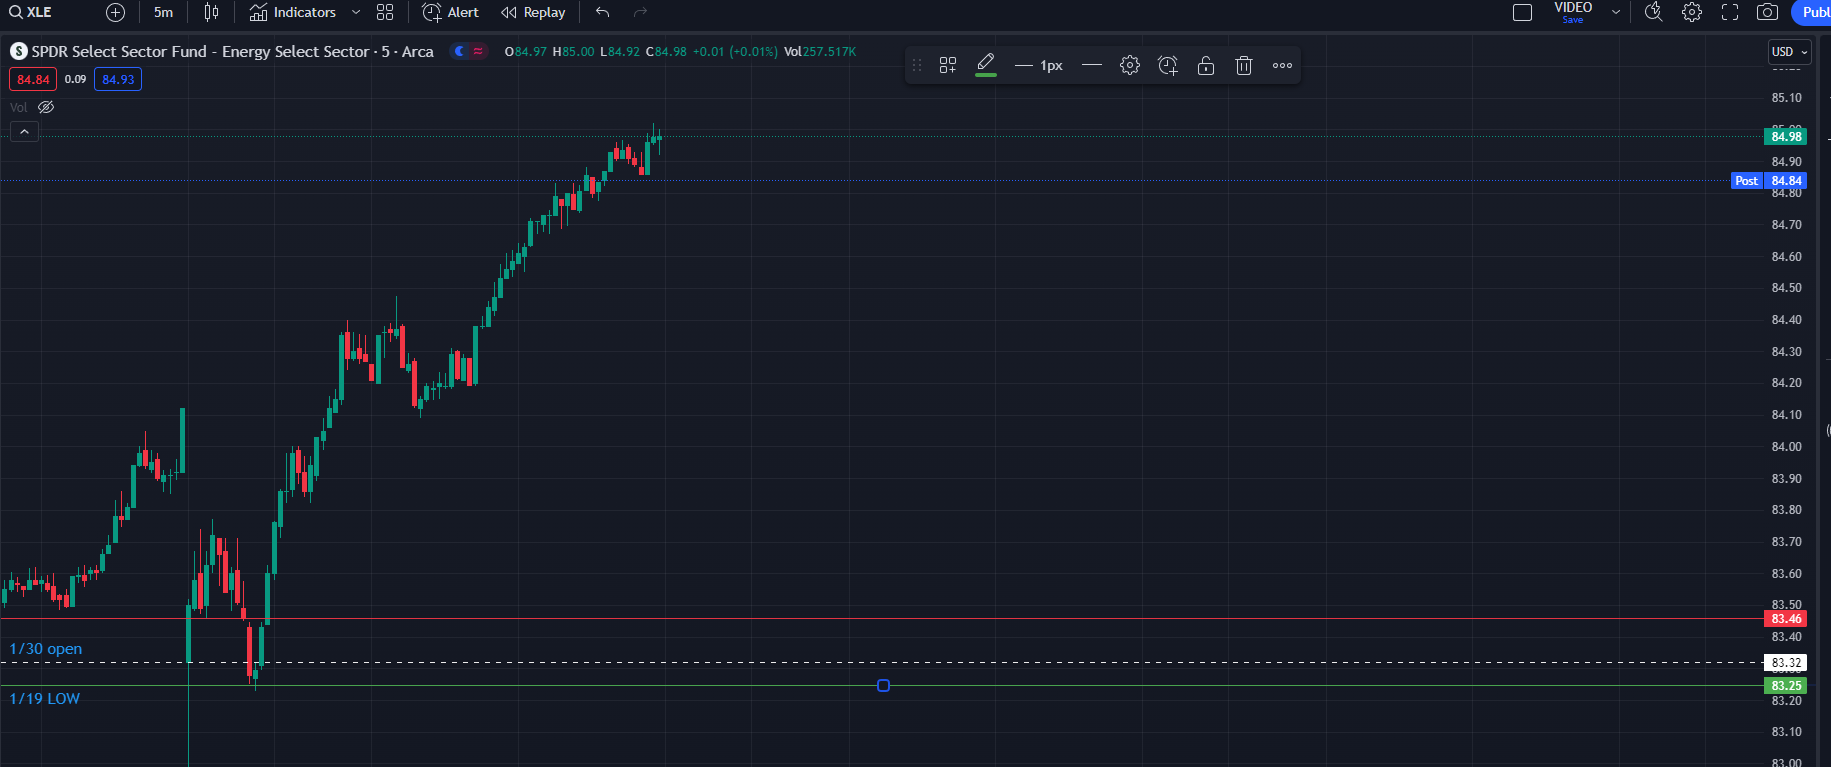The image size is (1831, 767).
Task: Click the Vol indicator label
Action: [19, 107]
